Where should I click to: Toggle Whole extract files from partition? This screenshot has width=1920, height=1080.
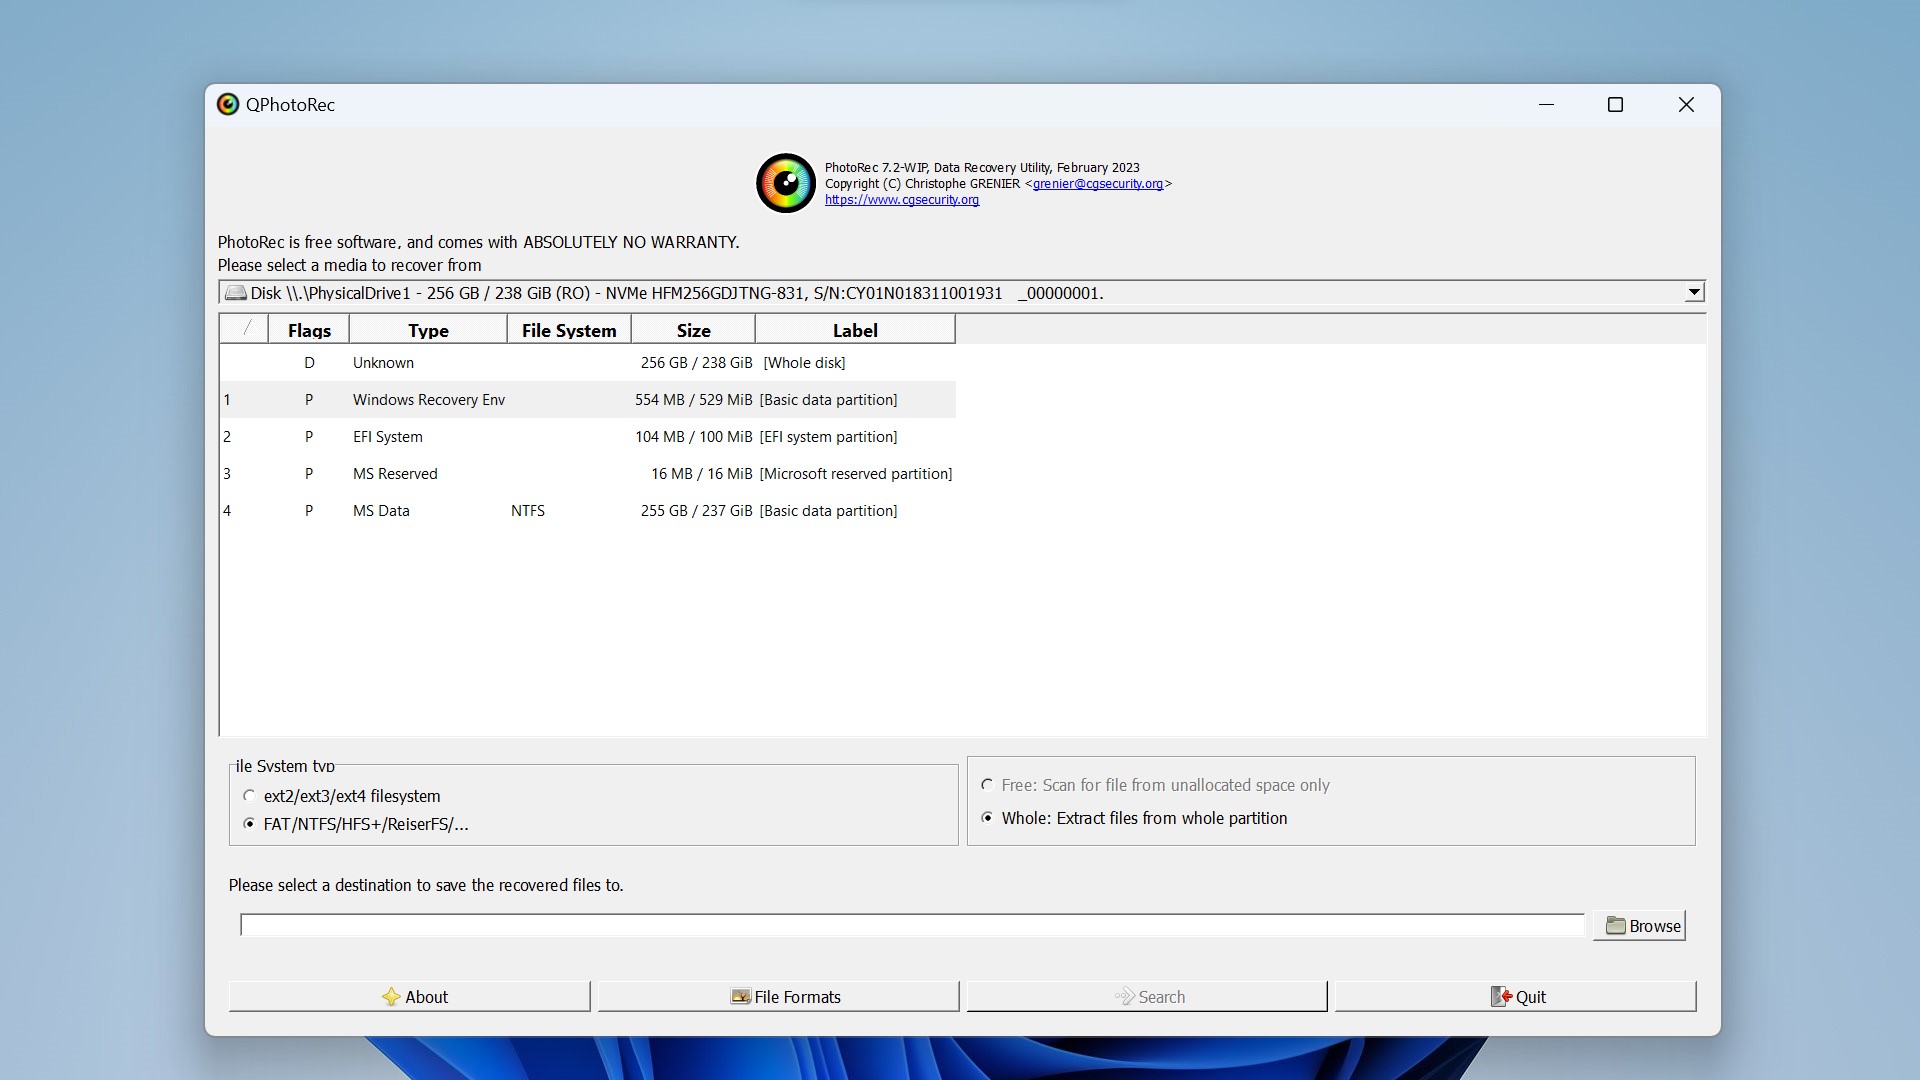[989, 818]
